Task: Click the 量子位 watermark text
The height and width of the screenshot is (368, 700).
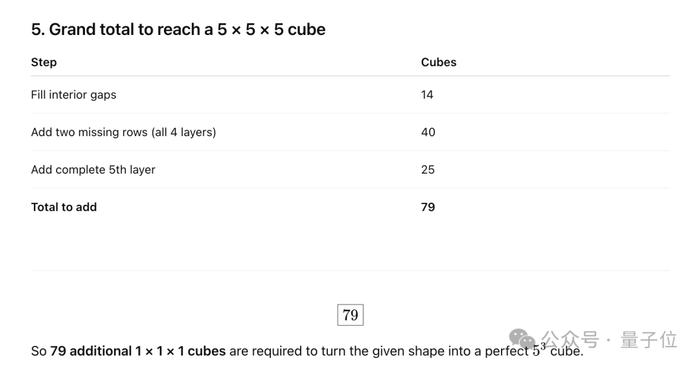Action: click(649, 339)
